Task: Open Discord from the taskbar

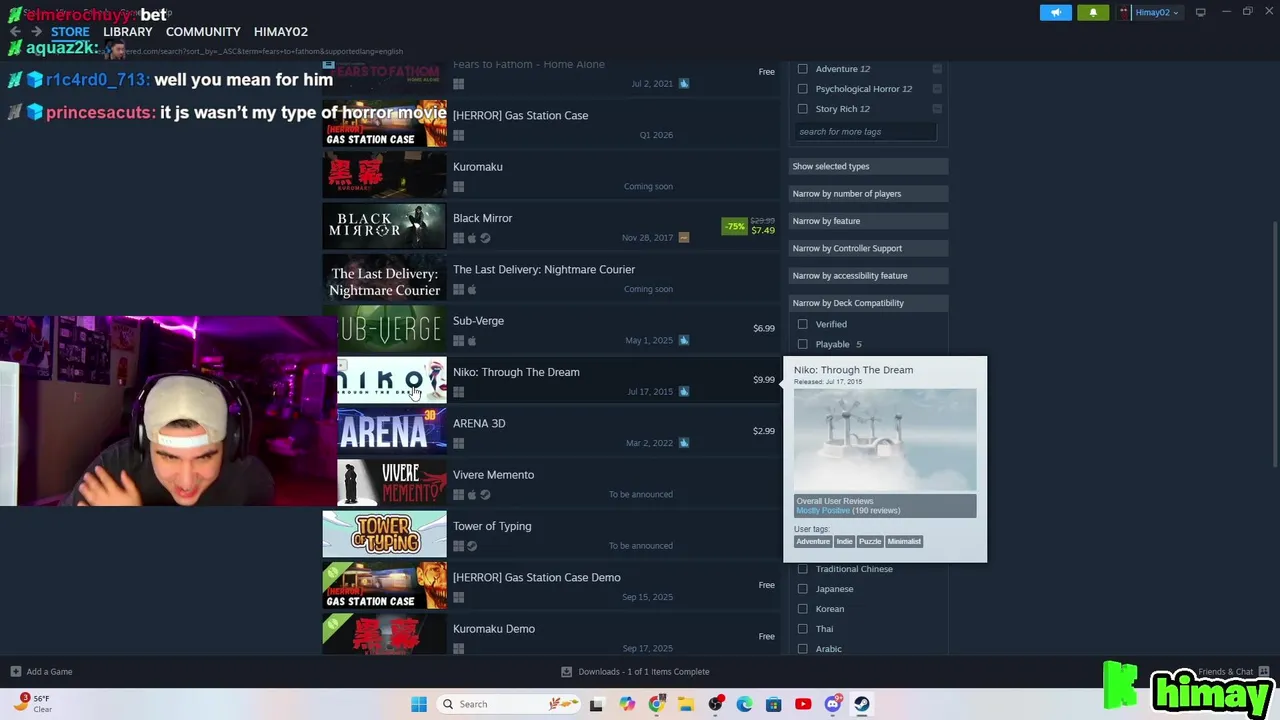Action: click(x=832, y=704)
